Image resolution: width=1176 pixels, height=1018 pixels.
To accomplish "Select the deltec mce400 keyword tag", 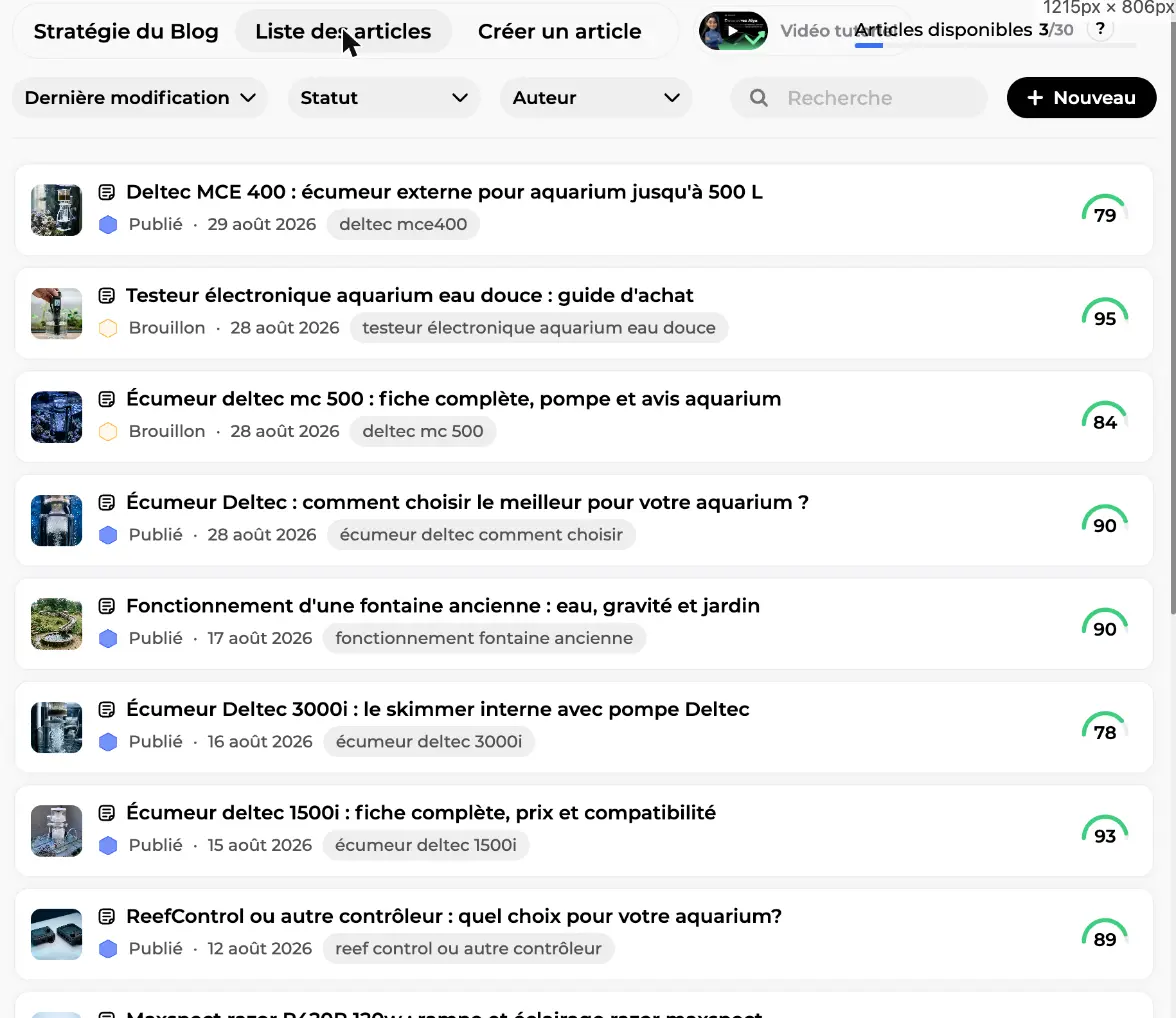I will tap(403, 224).
